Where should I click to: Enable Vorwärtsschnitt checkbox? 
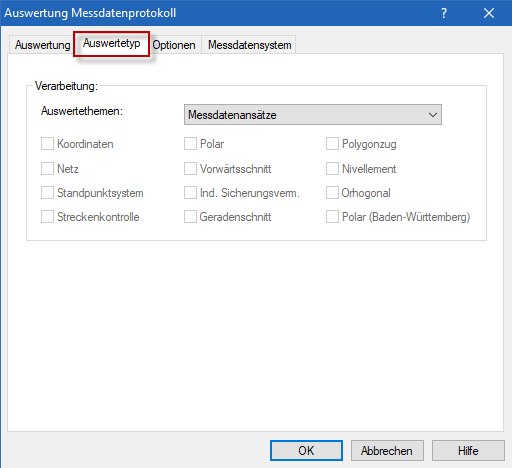190,169
